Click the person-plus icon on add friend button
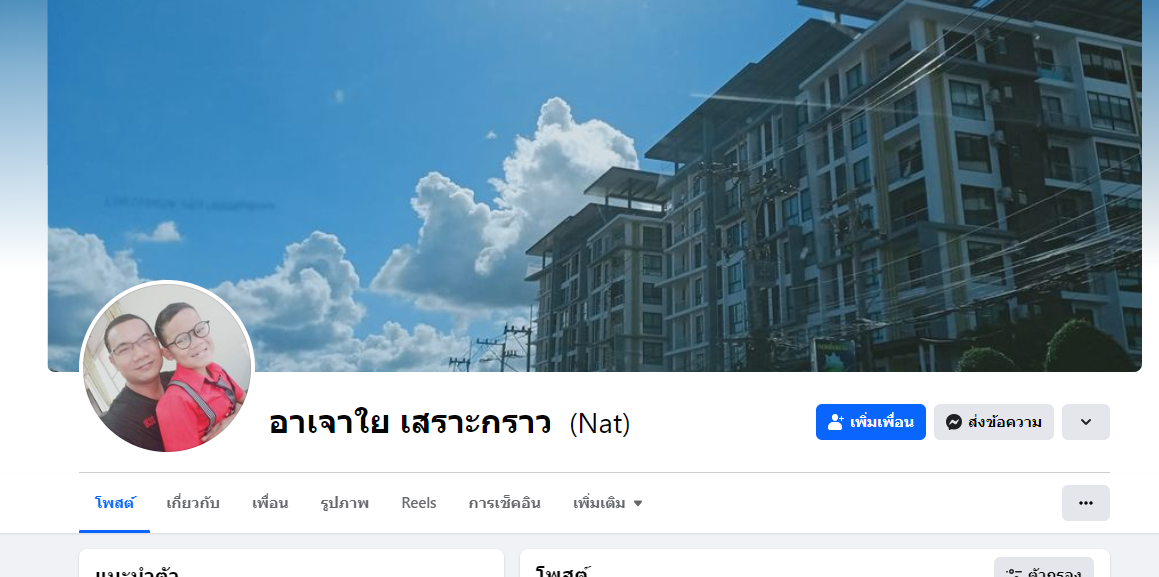 [836, 422]
